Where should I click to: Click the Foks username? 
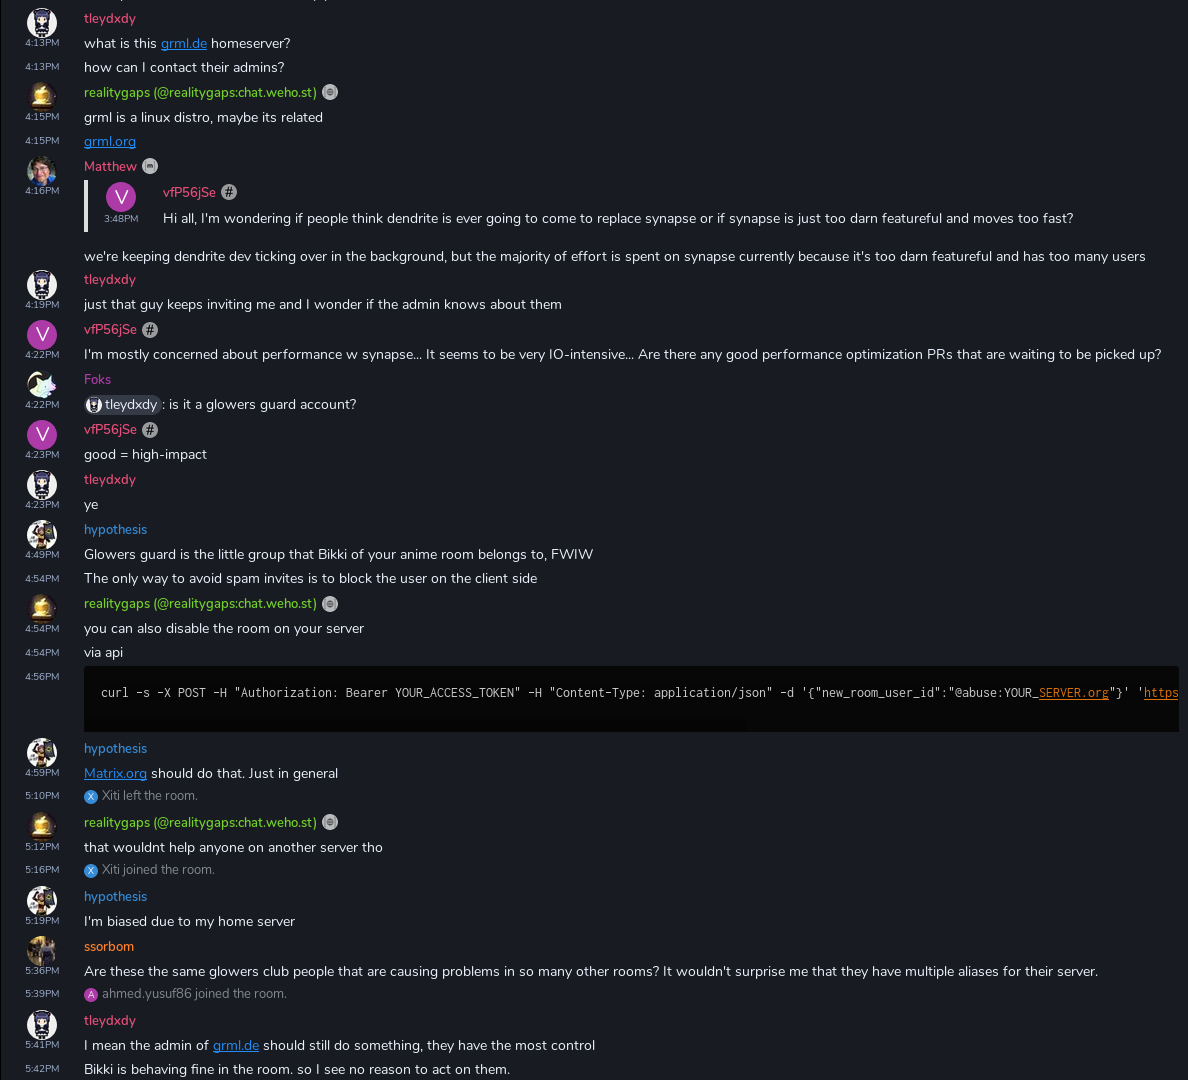tap(97, 379)
